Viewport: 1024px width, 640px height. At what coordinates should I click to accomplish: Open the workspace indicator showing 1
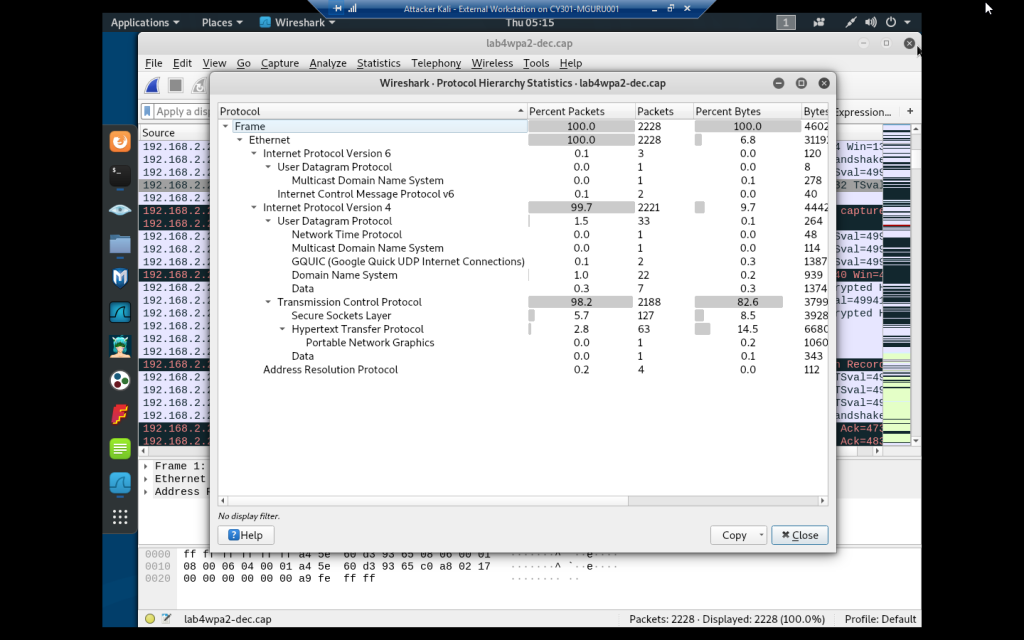pos(786,22)
